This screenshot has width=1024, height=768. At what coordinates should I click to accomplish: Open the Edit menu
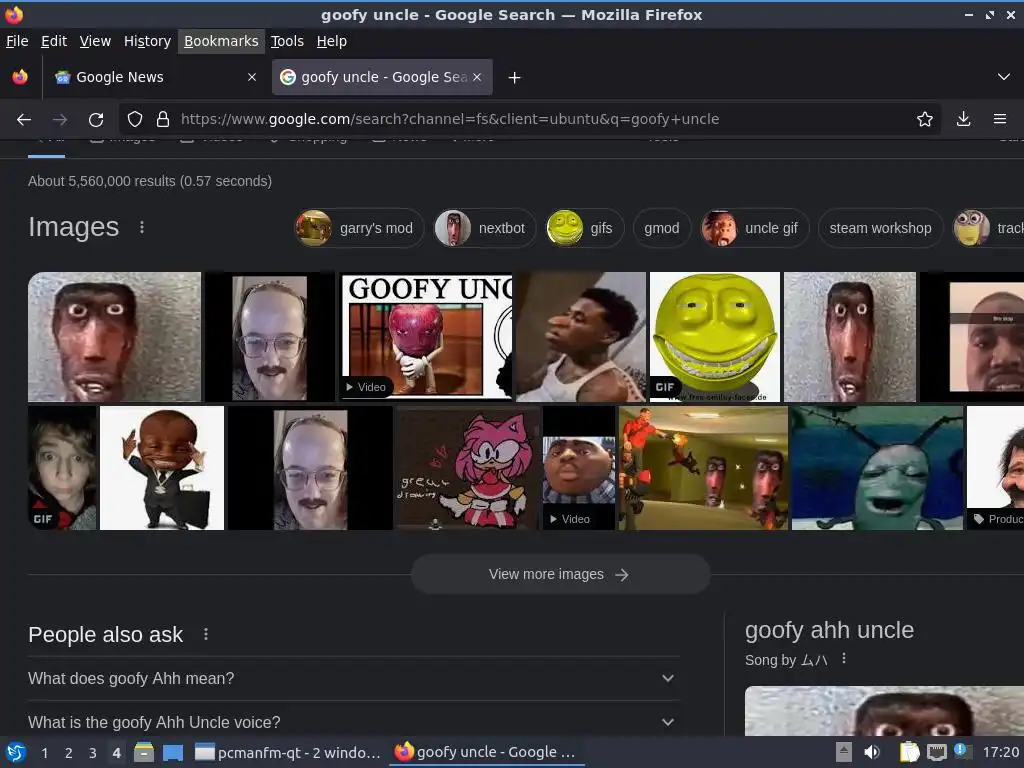tap(54, 41)
